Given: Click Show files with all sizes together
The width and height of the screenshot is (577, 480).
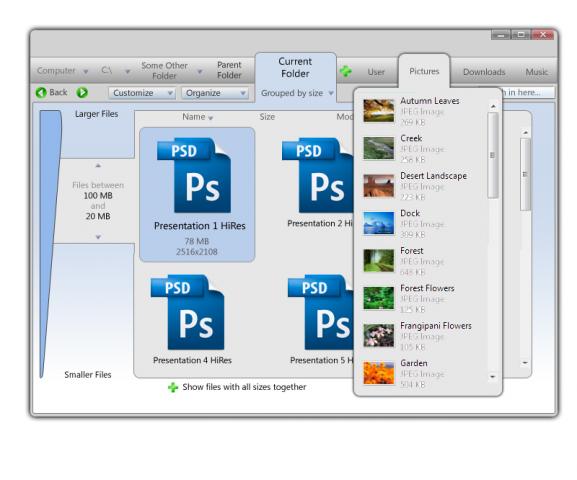Looking at the screenshot, I should [244, 387].
